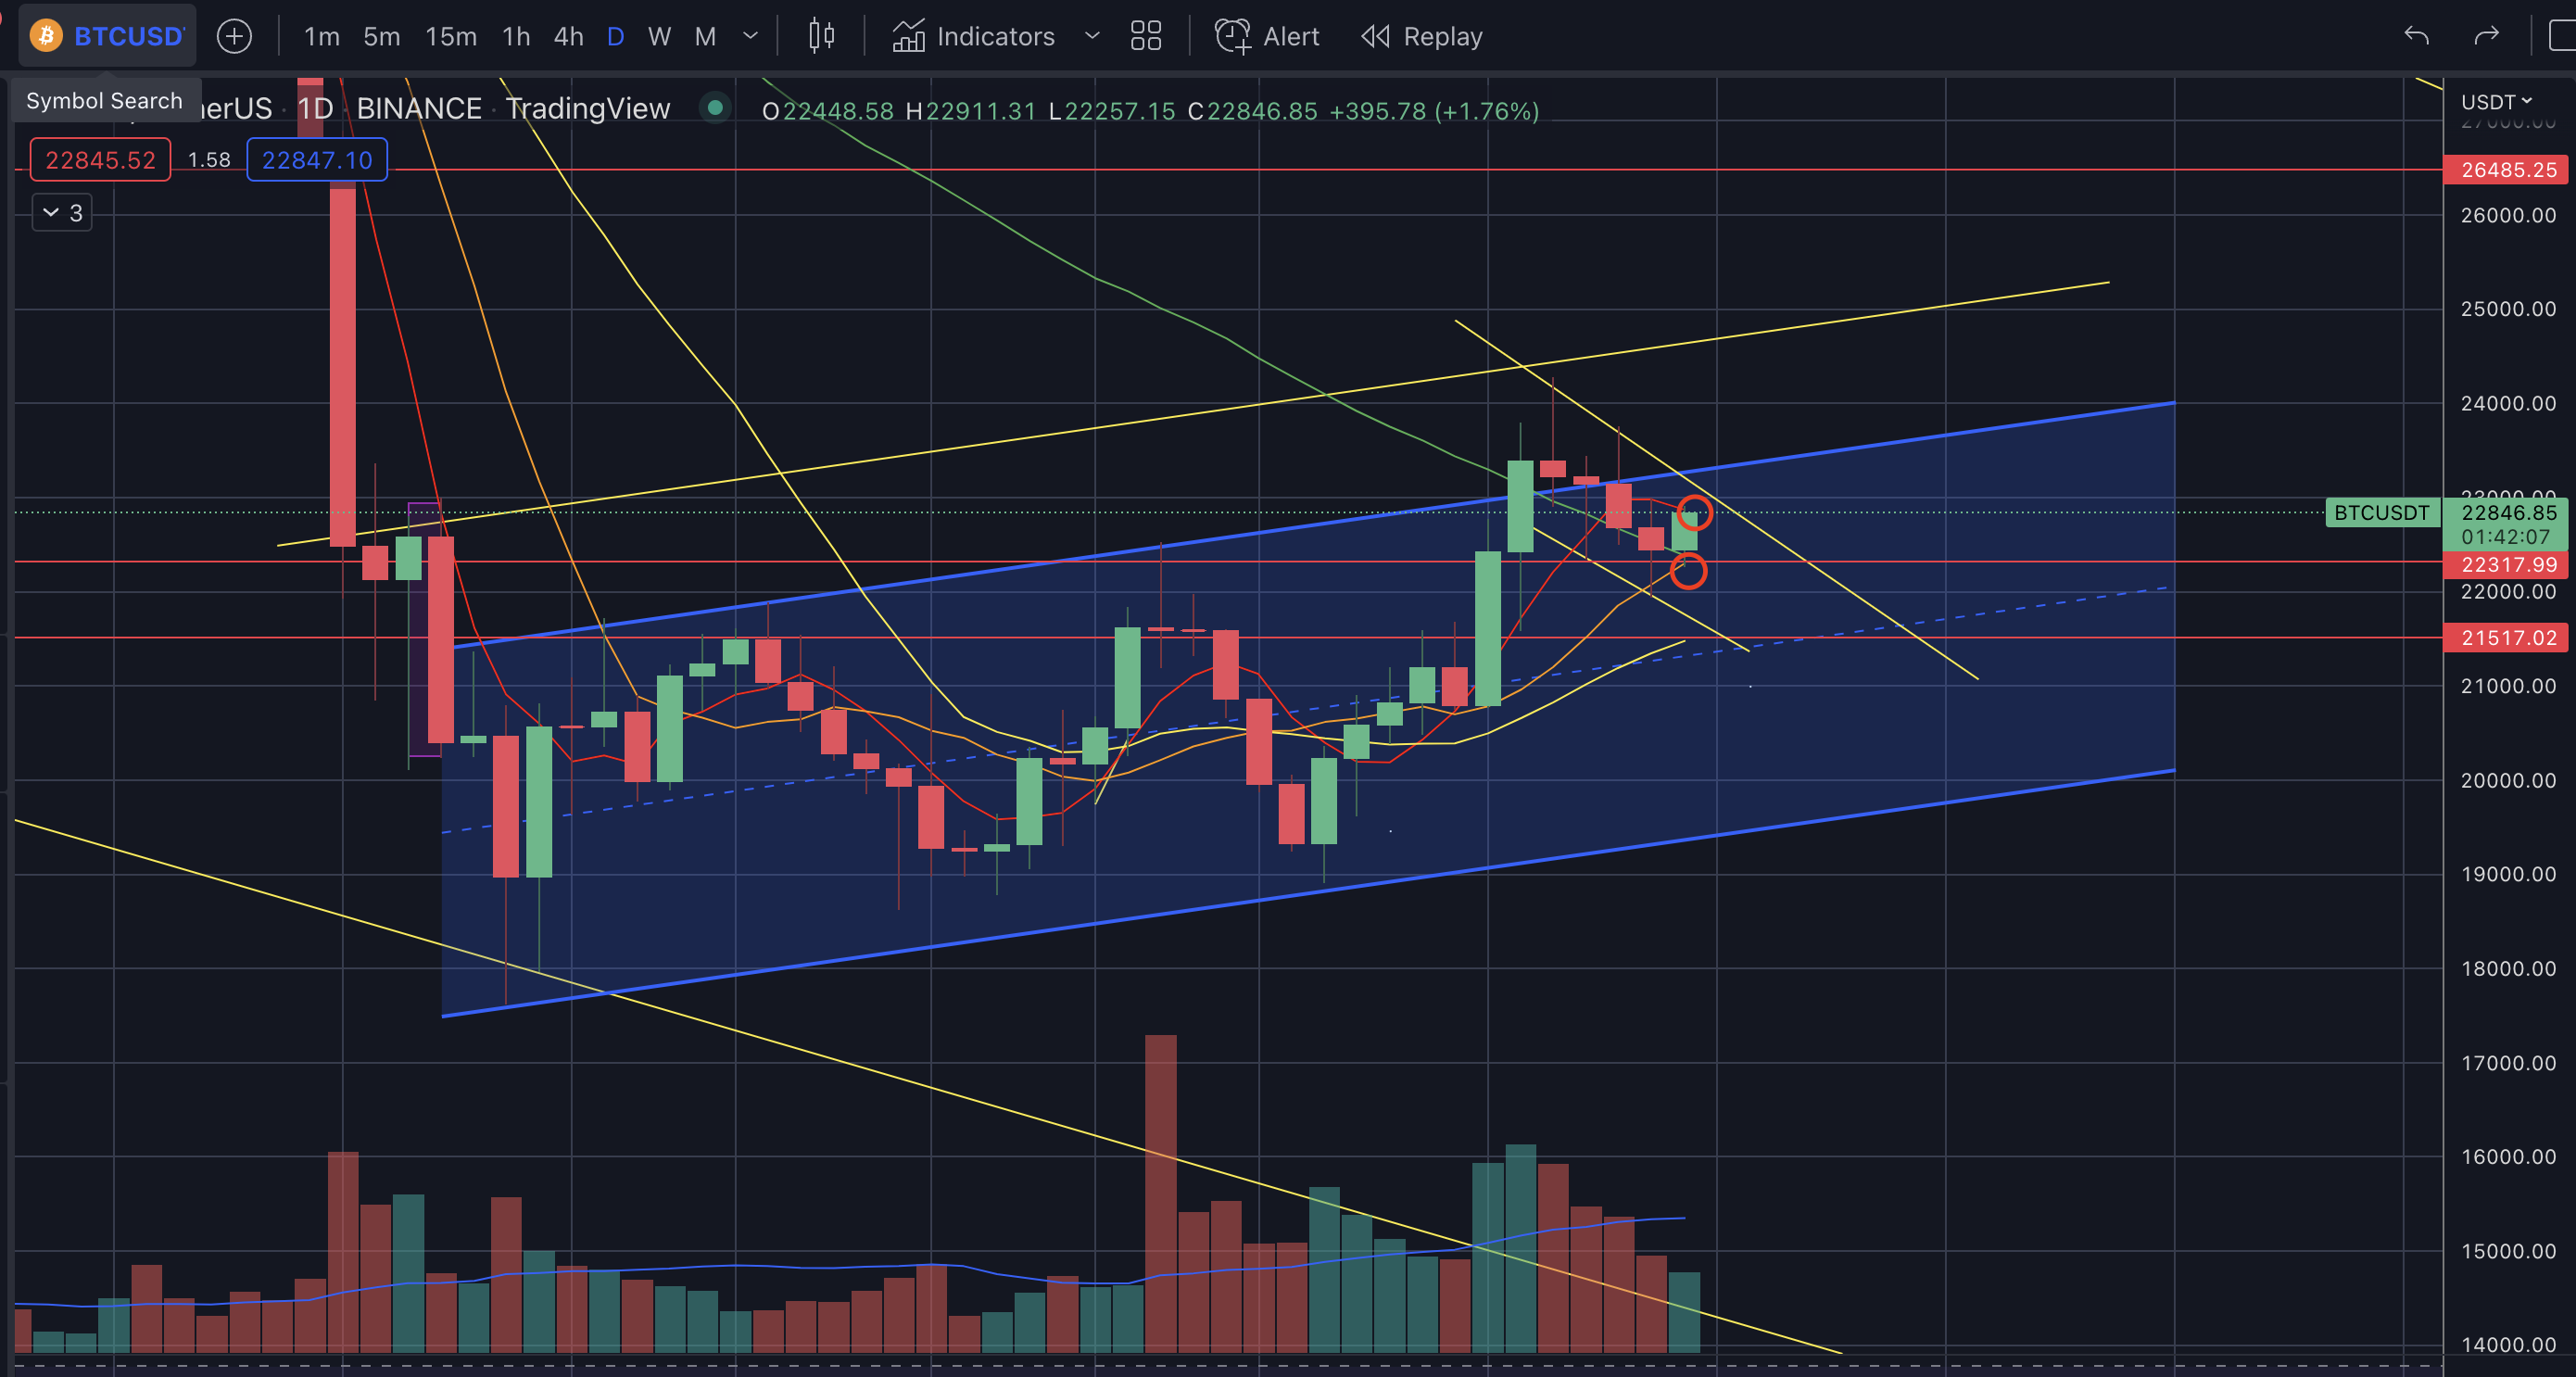Open the USDT currency dropdown

tap(2496, 102)
